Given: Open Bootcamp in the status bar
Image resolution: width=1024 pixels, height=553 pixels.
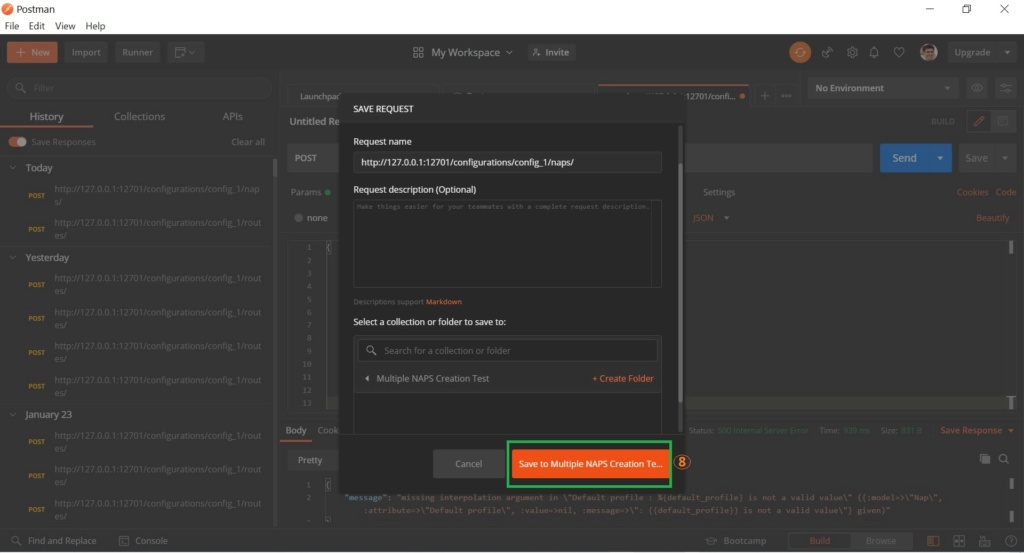Looking at the screenshot, I should [x=736, y=541].
